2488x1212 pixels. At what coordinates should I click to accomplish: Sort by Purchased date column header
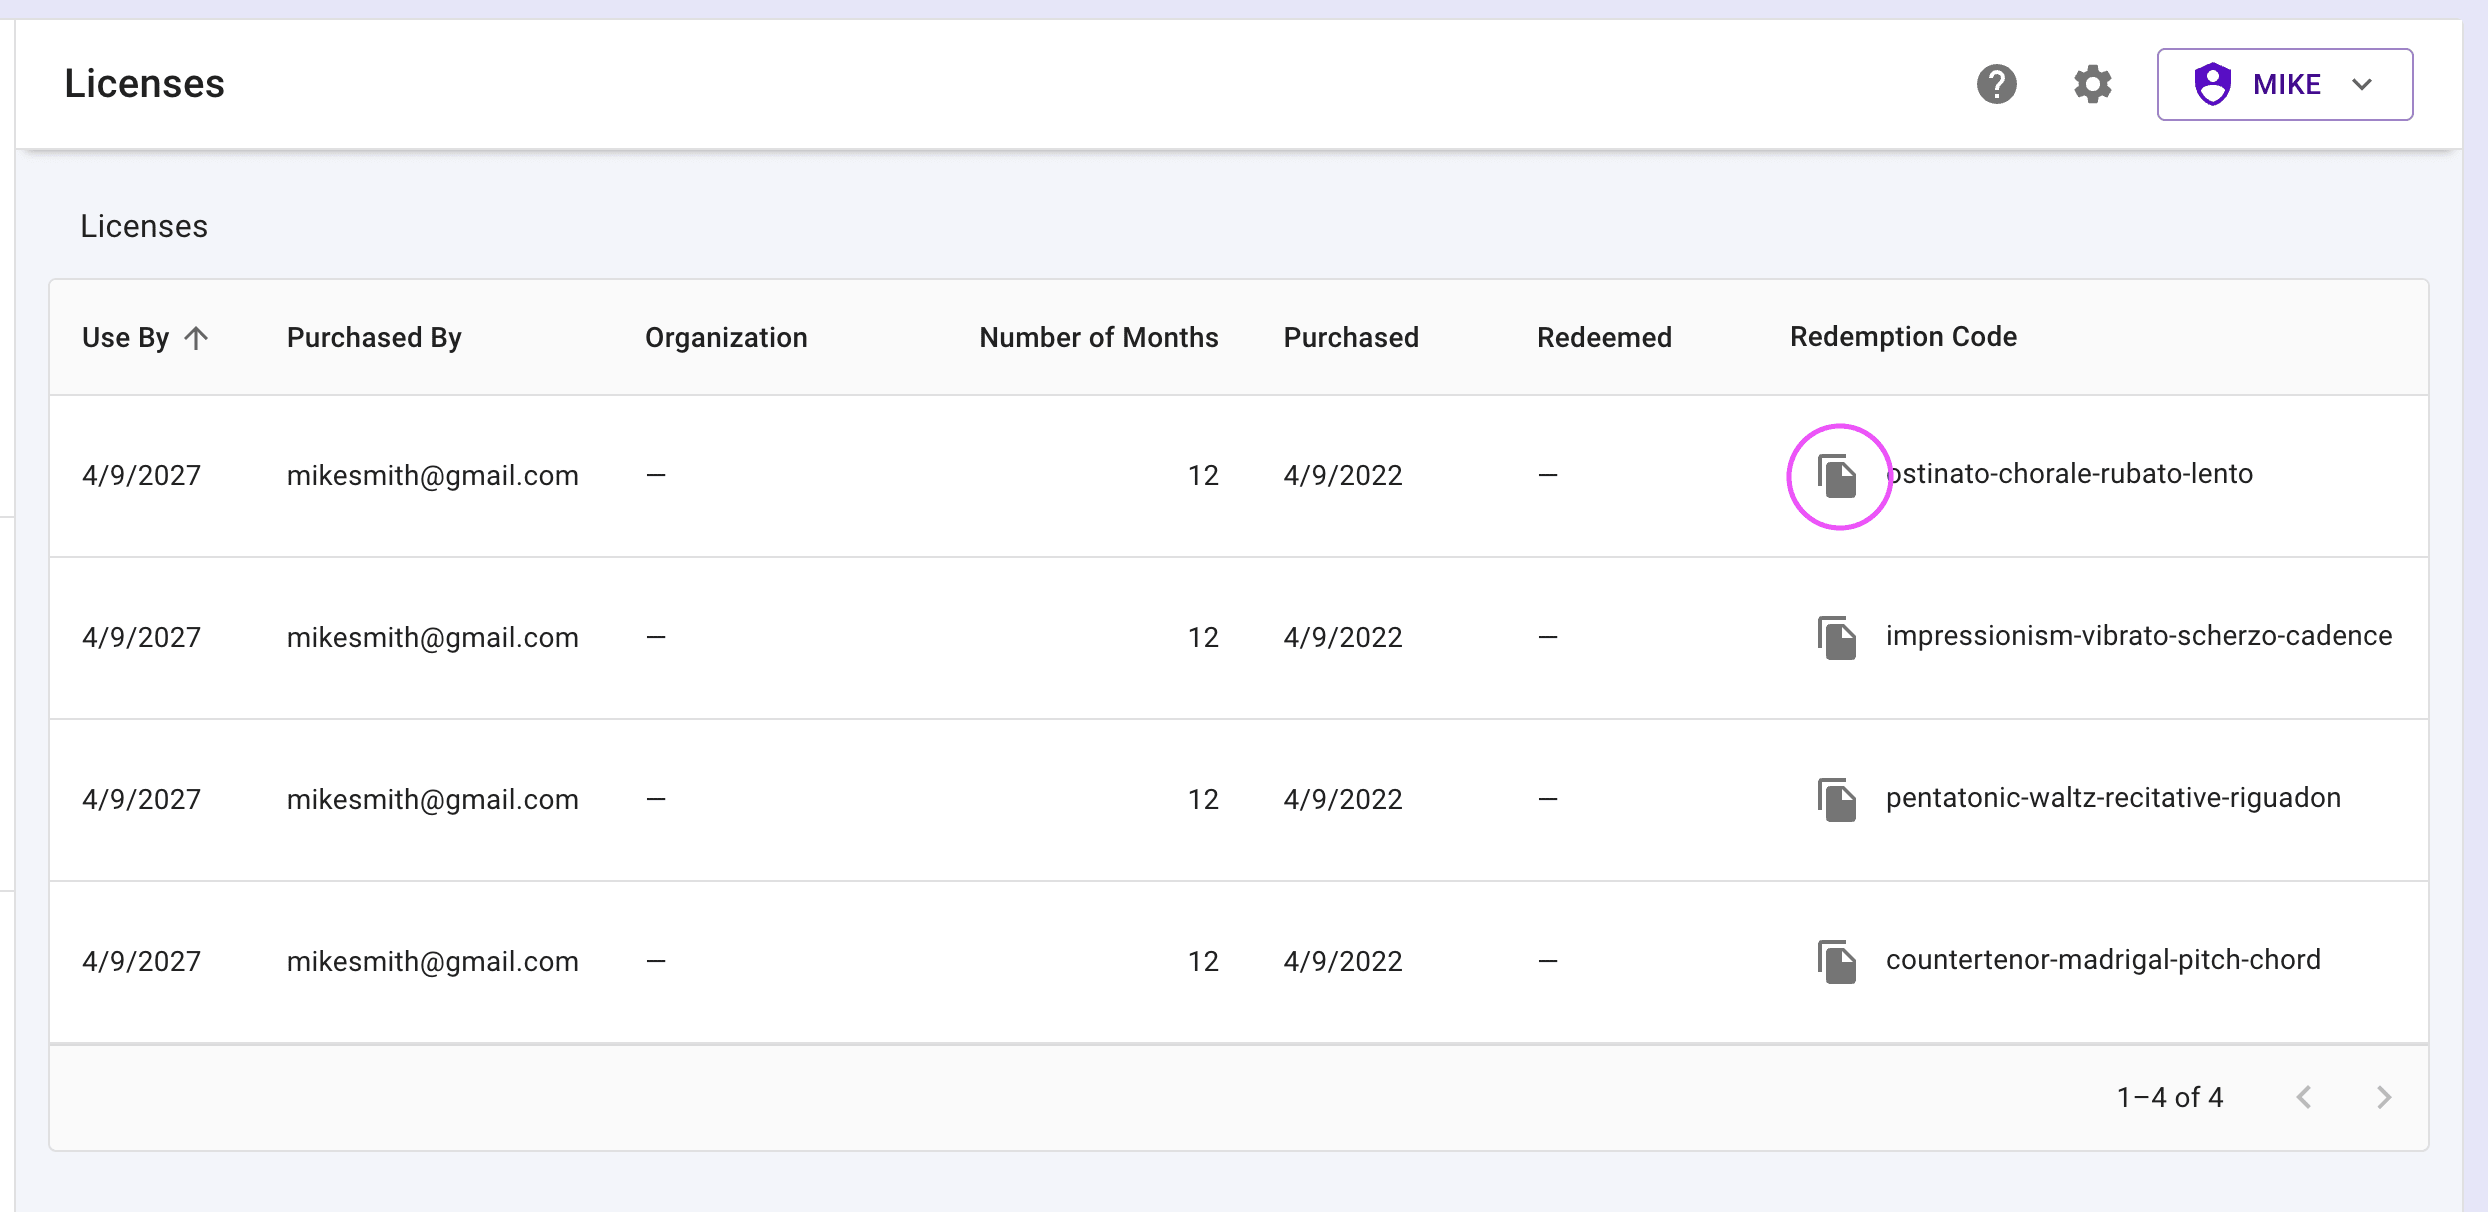click(x=1350, y=338)
